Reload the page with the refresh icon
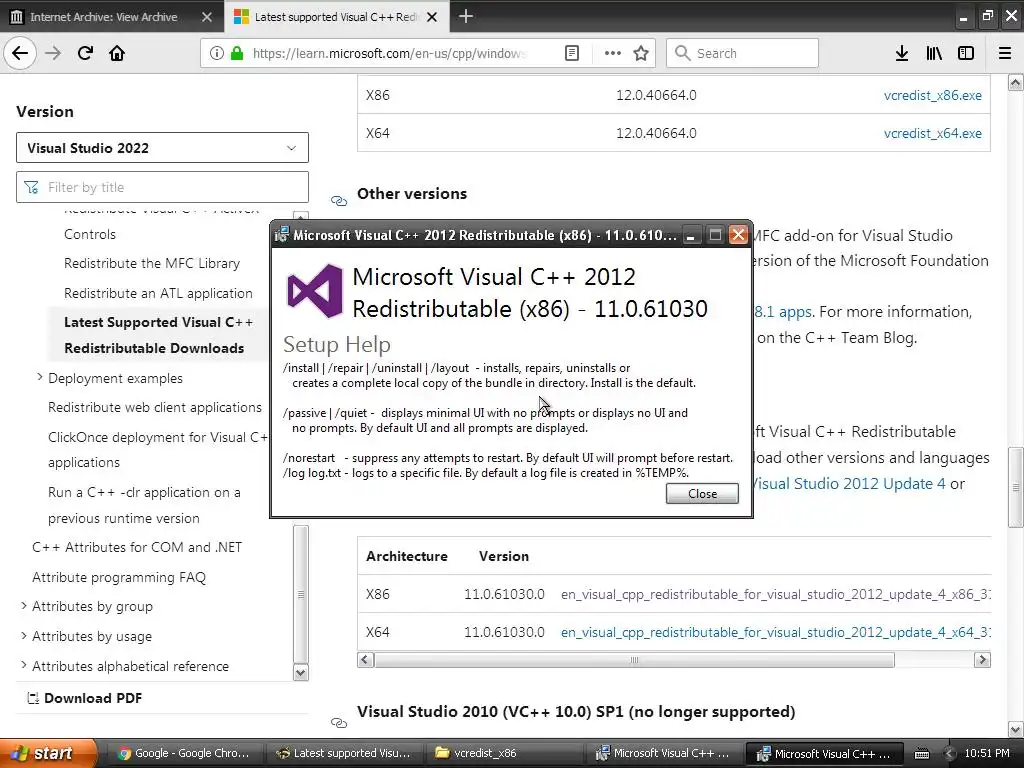The height and width of the screenshot is (768, 1024). pos(85,53)
